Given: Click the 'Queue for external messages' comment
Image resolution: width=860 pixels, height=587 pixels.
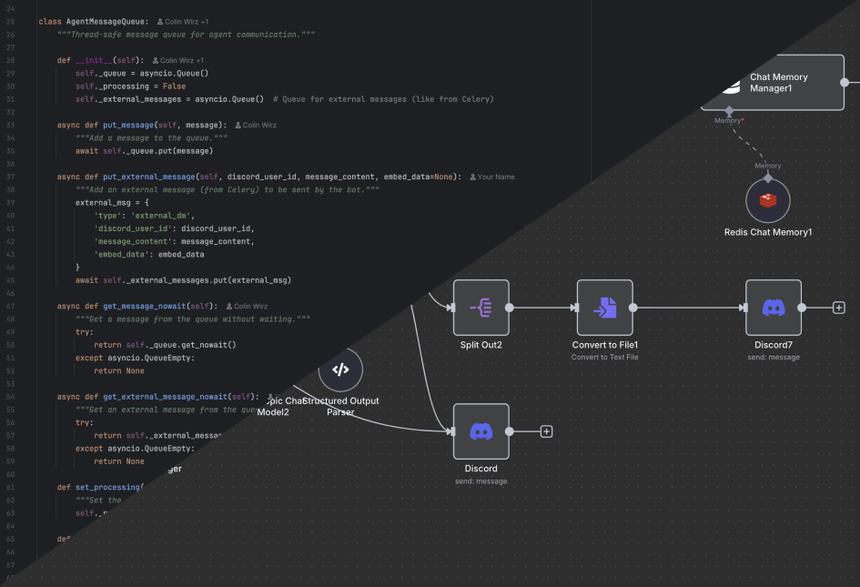Looking at the screenshot, I should coord(383,99).
